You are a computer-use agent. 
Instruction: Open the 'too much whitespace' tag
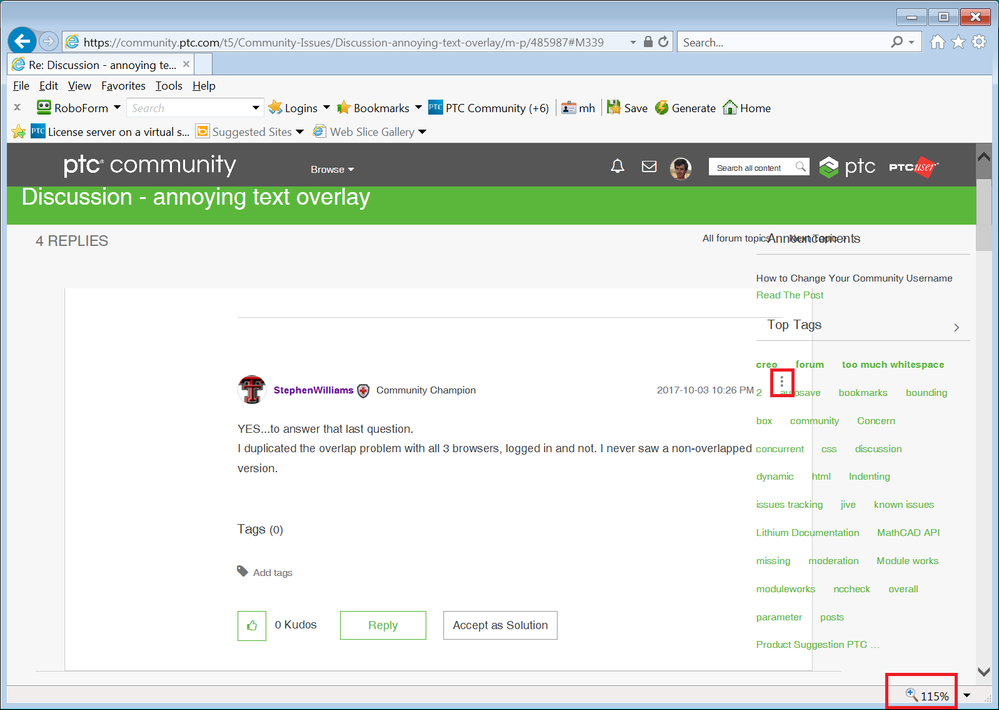click(893, 365)
